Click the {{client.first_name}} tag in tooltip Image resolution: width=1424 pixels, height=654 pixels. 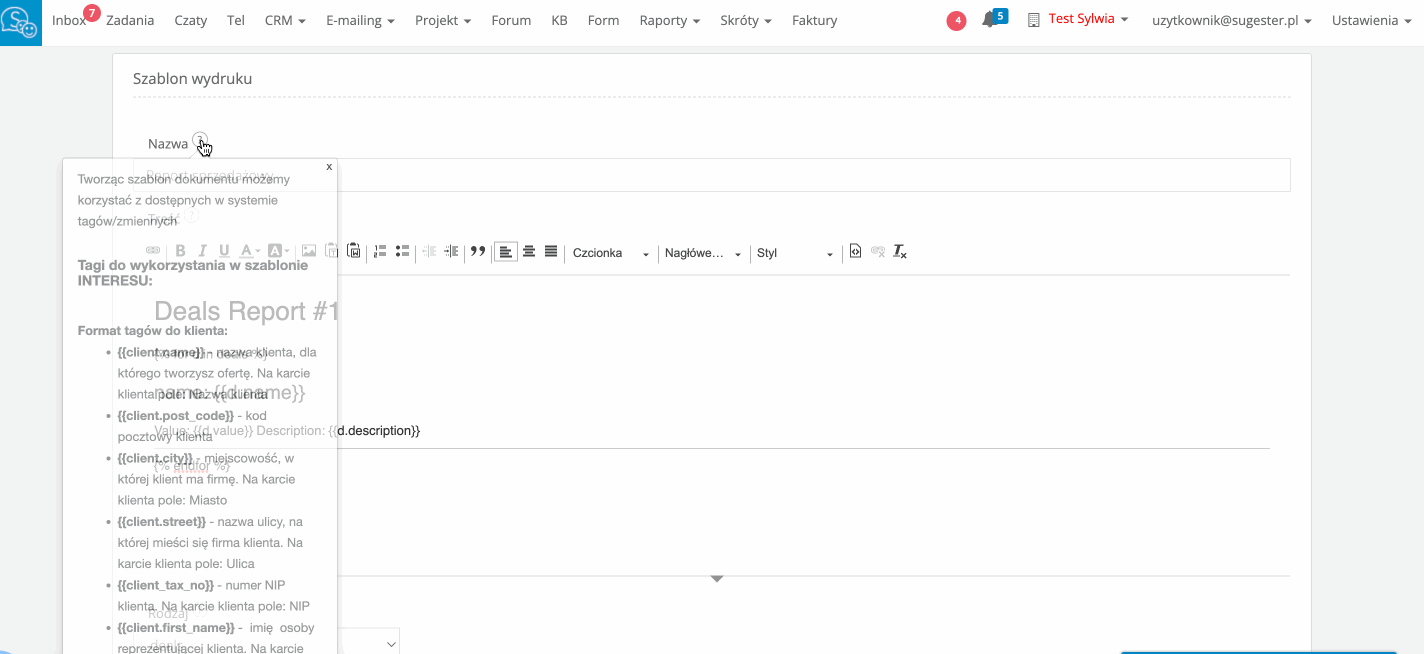pos(175,628)
